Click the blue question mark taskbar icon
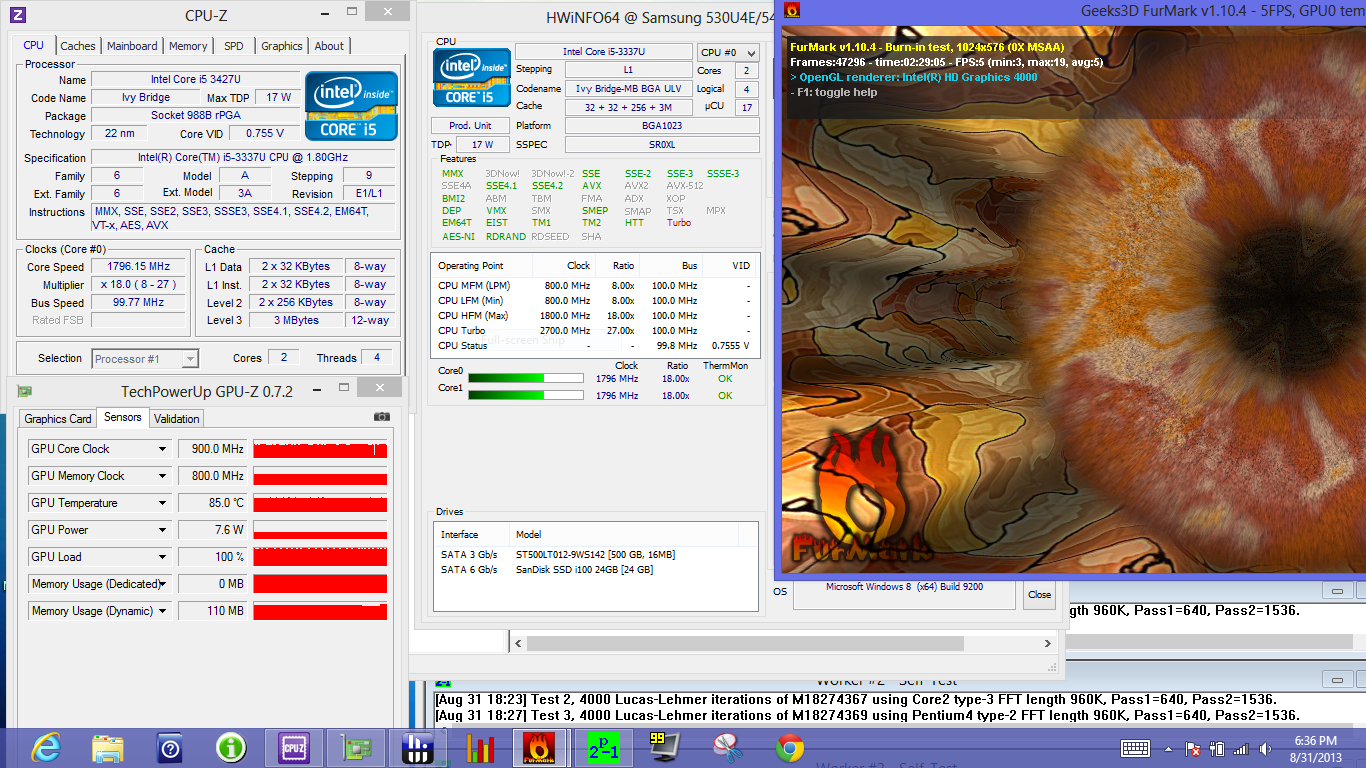This screenshot has height=768, width=1366. point(170,747)
